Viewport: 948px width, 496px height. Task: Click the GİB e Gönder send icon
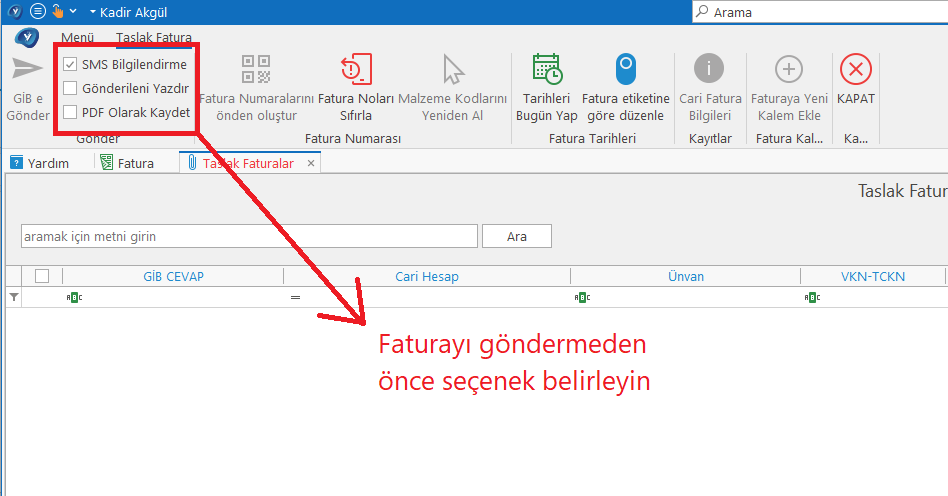pyautogui.click(x=27, y=69)
